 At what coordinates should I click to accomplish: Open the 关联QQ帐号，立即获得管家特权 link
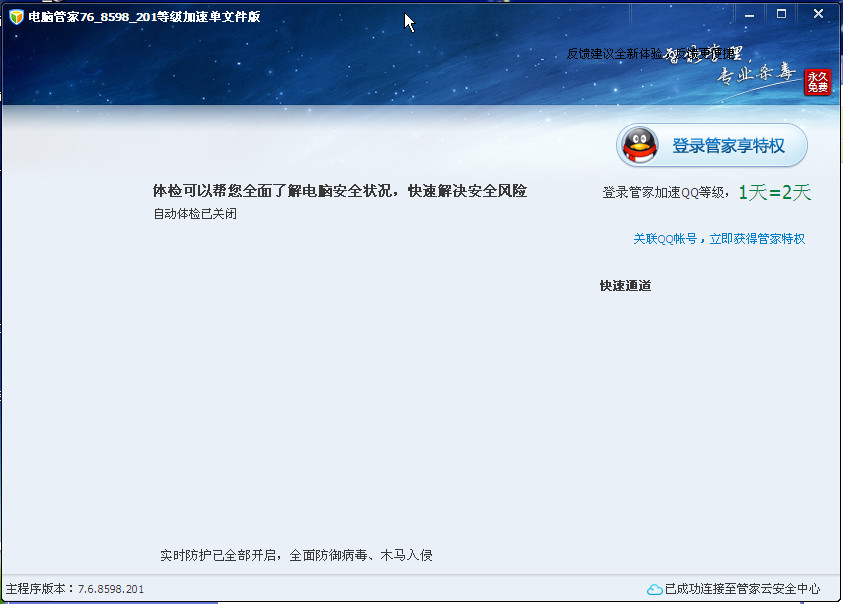pos(719,239)
